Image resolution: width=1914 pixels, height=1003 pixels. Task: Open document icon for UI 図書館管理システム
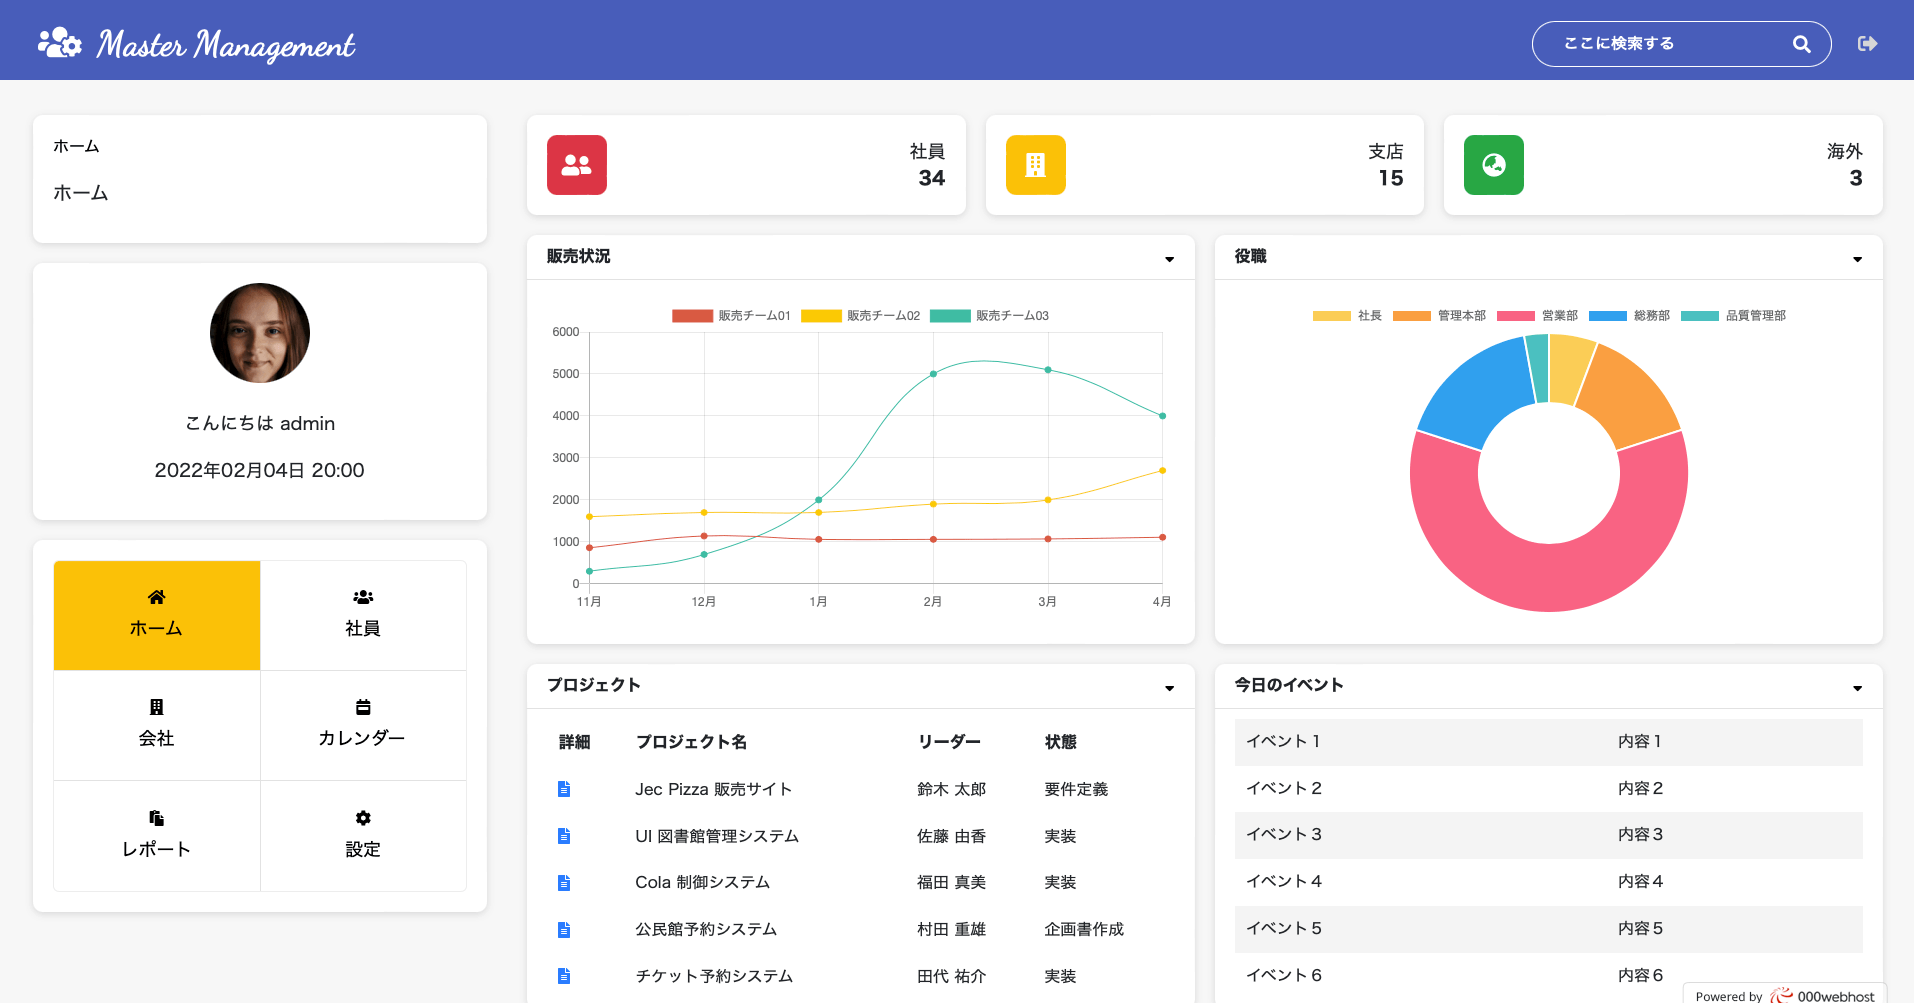click(564, 836)
